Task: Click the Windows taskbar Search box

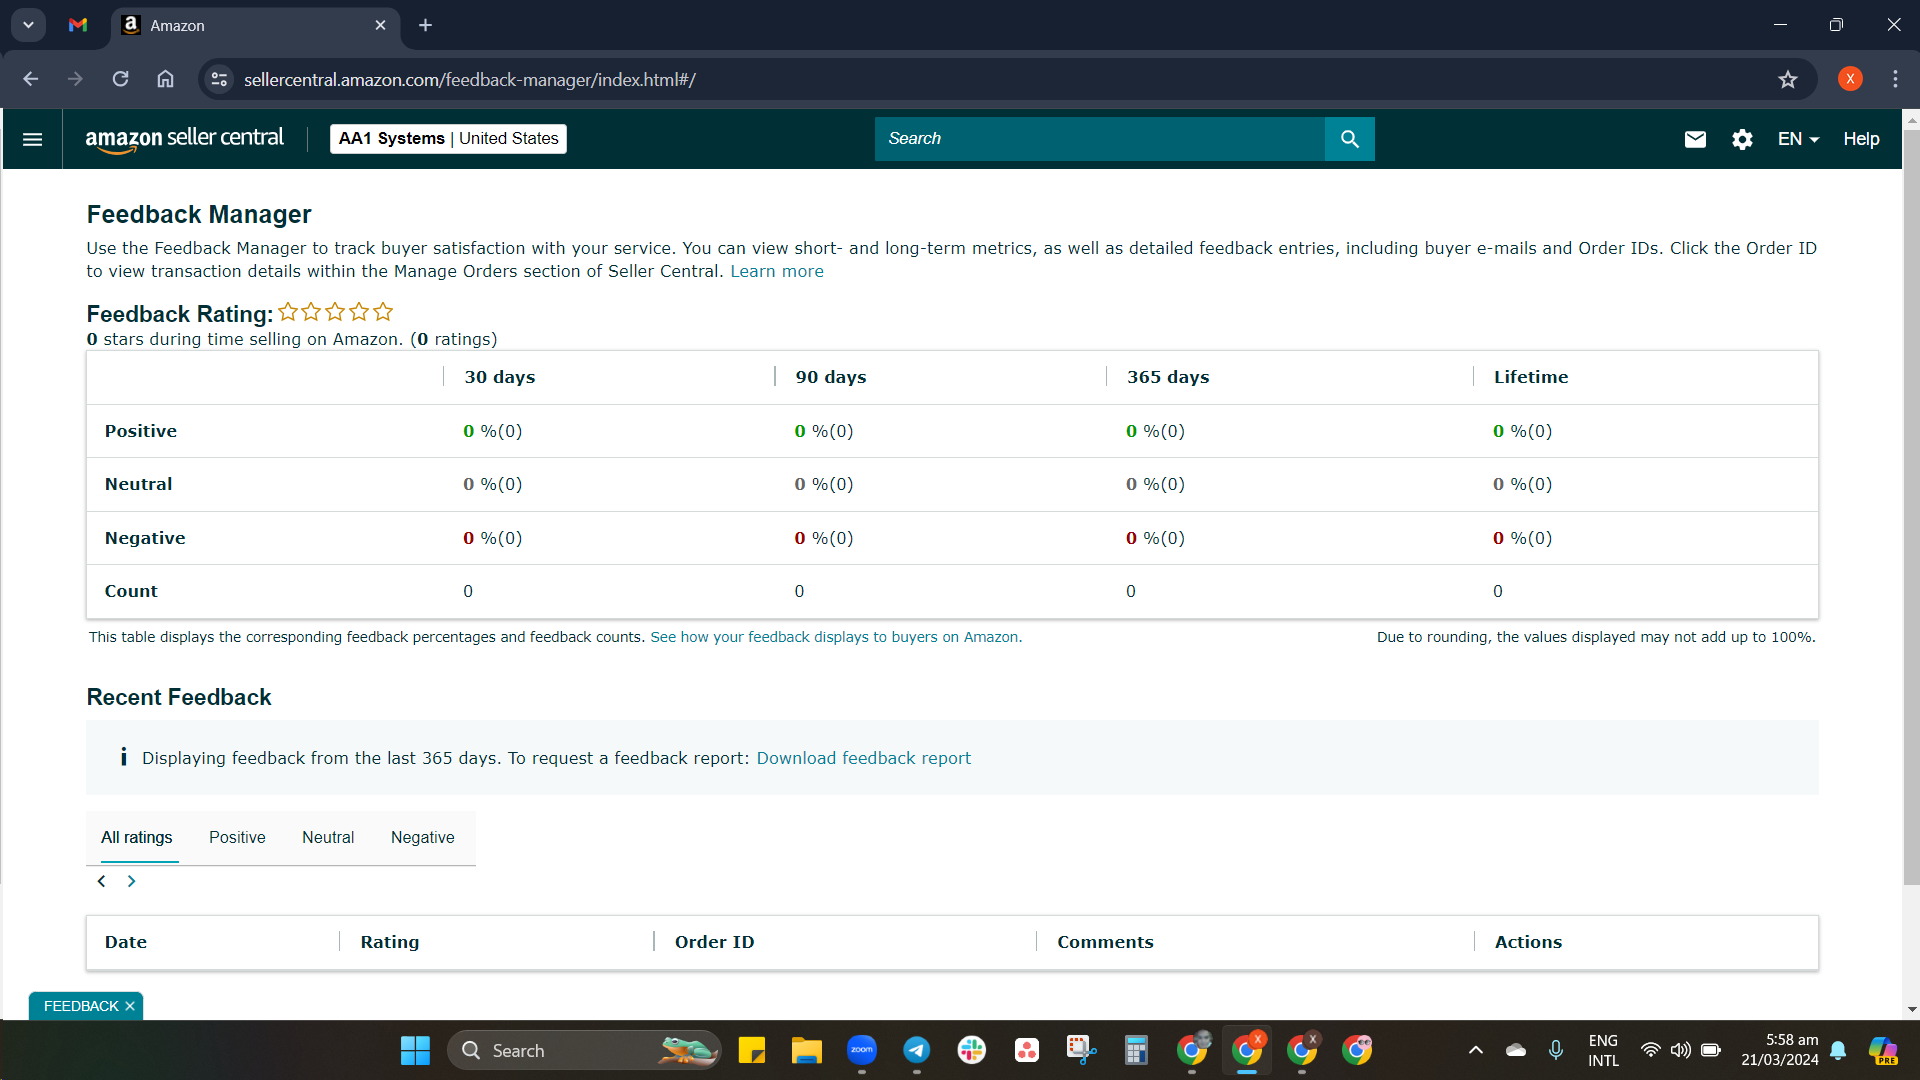Action: point(584,1050)
